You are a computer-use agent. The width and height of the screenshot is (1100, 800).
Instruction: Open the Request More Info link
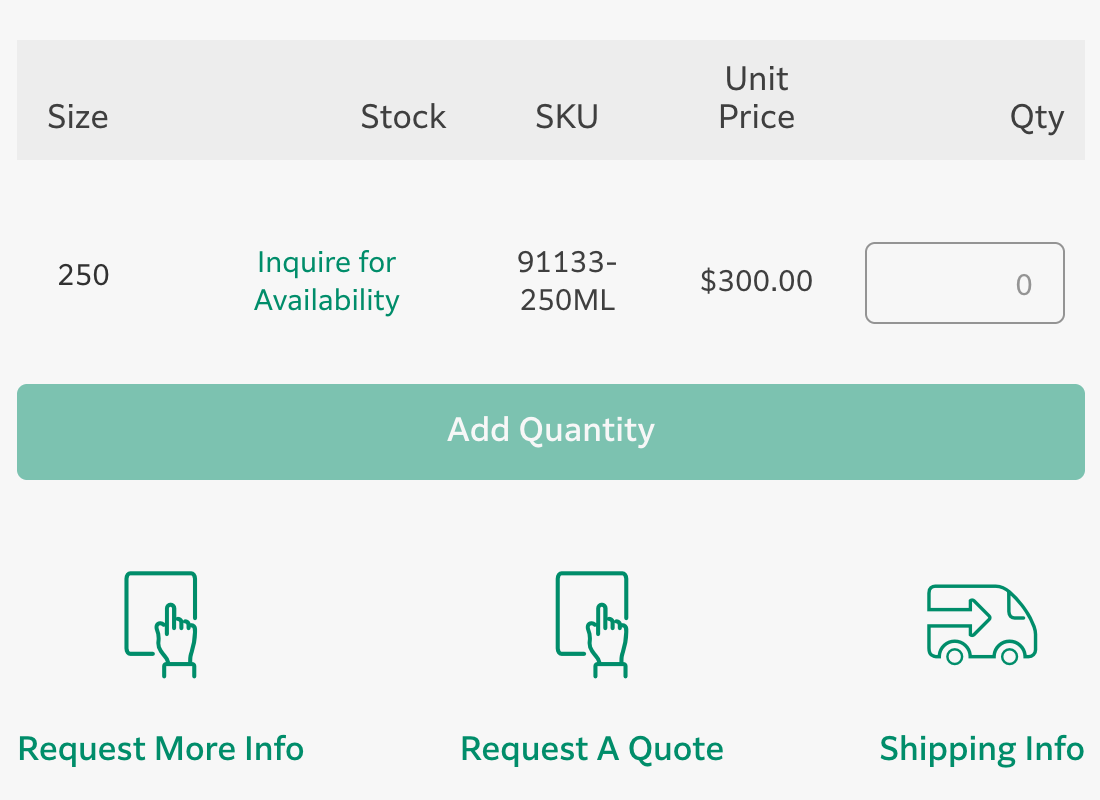point(161,749)
